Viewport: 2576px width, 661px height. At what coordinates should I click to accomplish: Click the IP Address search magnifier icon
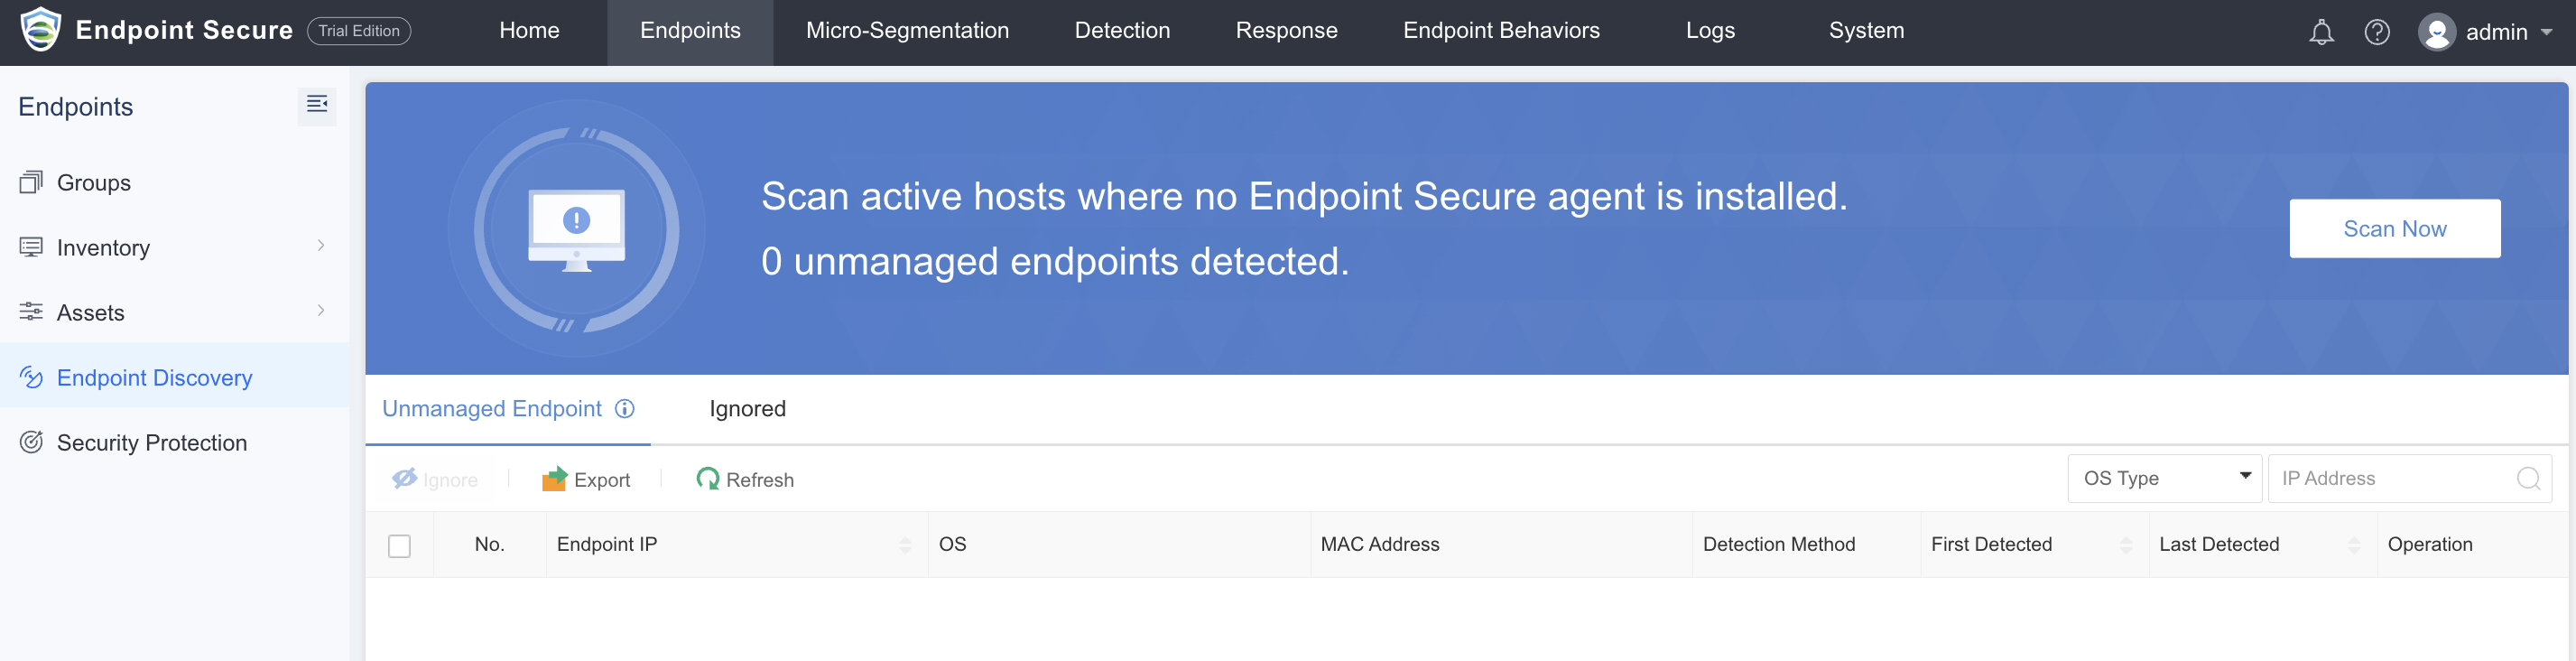tap(2528, 479)
